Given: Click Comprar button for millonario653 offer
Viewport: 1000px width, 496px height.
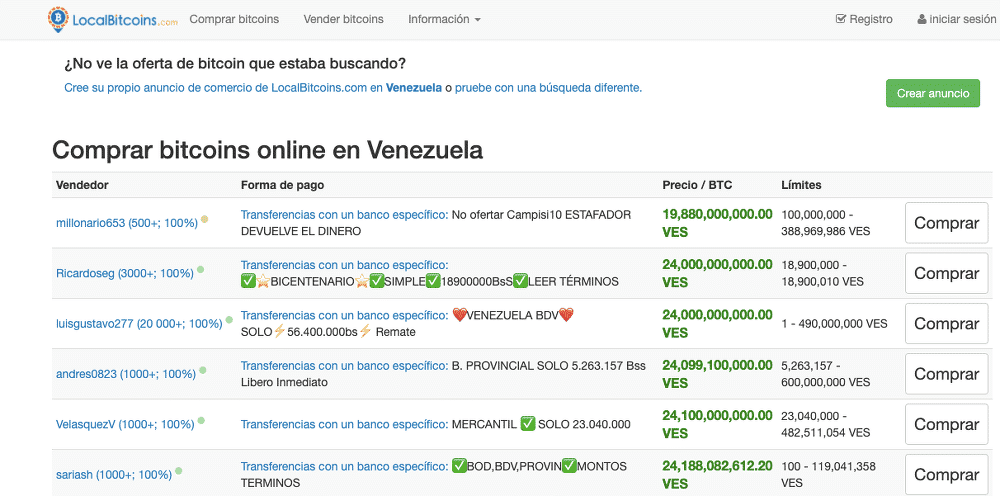Looking at the screenshot, I should (946, 223).
